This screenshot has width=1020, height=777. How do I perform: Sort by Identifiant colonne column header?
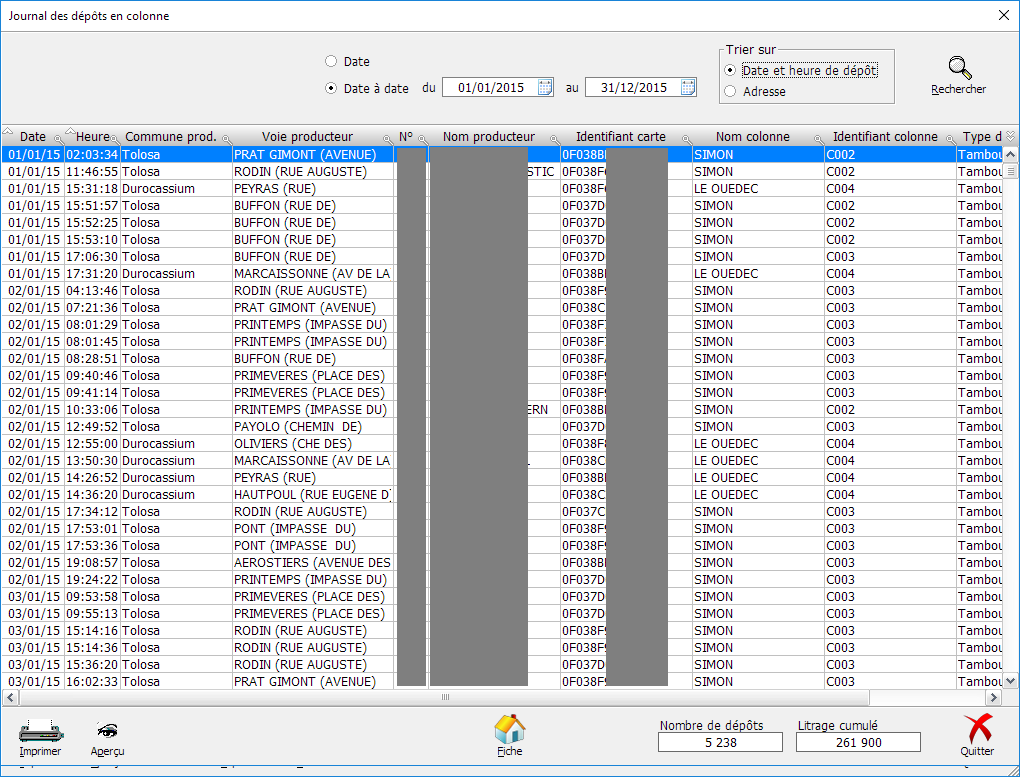click(884, 137)
